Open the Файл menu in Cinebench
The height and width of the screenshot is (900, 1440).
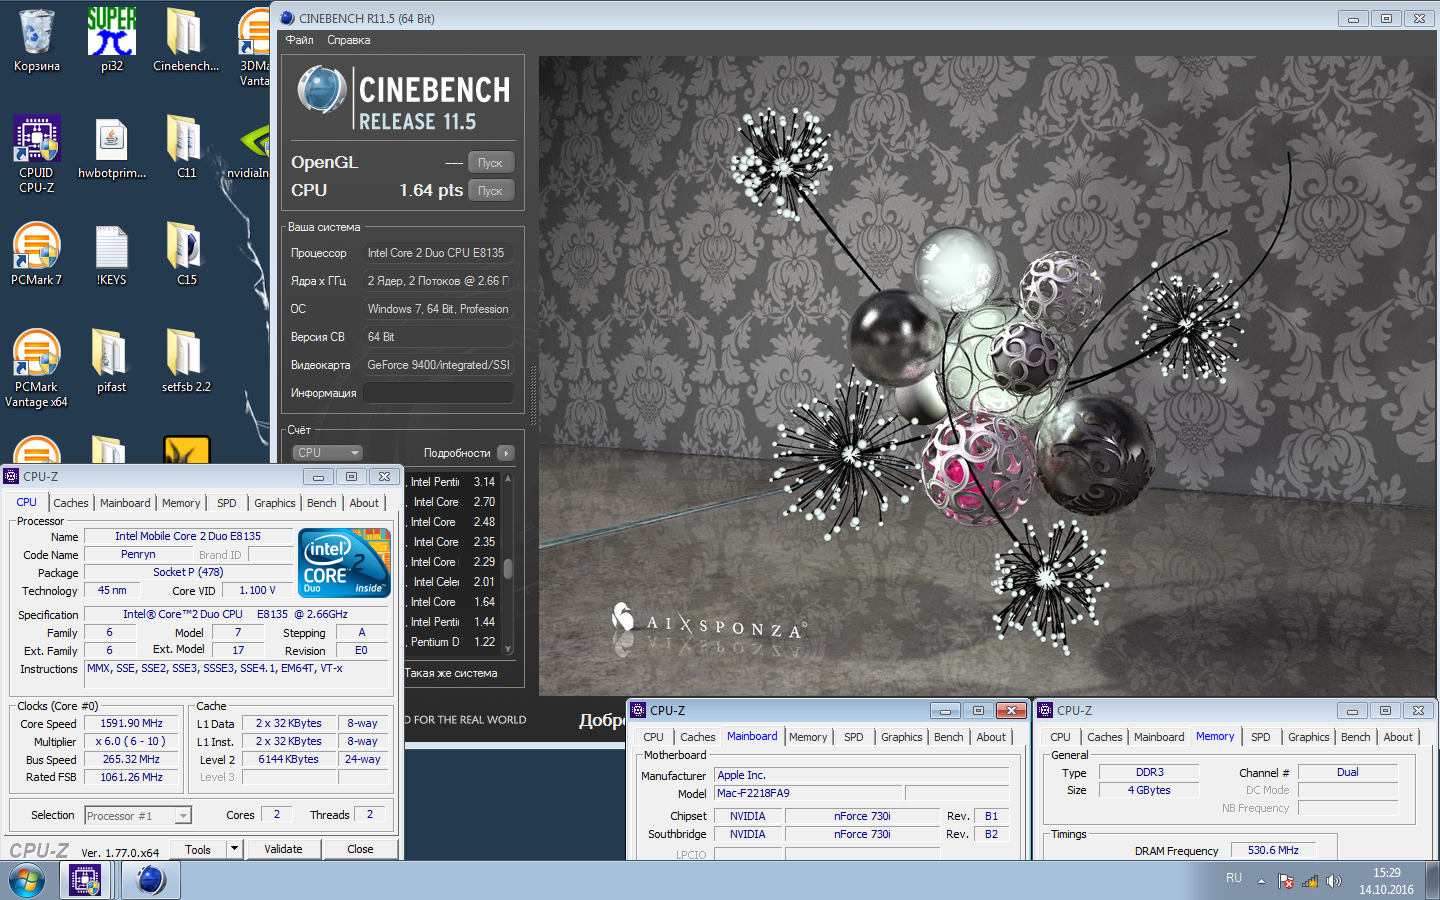(x=299, y=40)
